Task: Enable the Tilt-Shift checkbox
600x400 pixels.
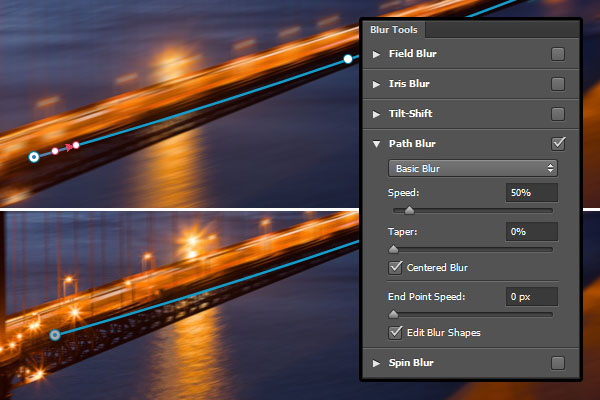Action: tap(558, 114)
